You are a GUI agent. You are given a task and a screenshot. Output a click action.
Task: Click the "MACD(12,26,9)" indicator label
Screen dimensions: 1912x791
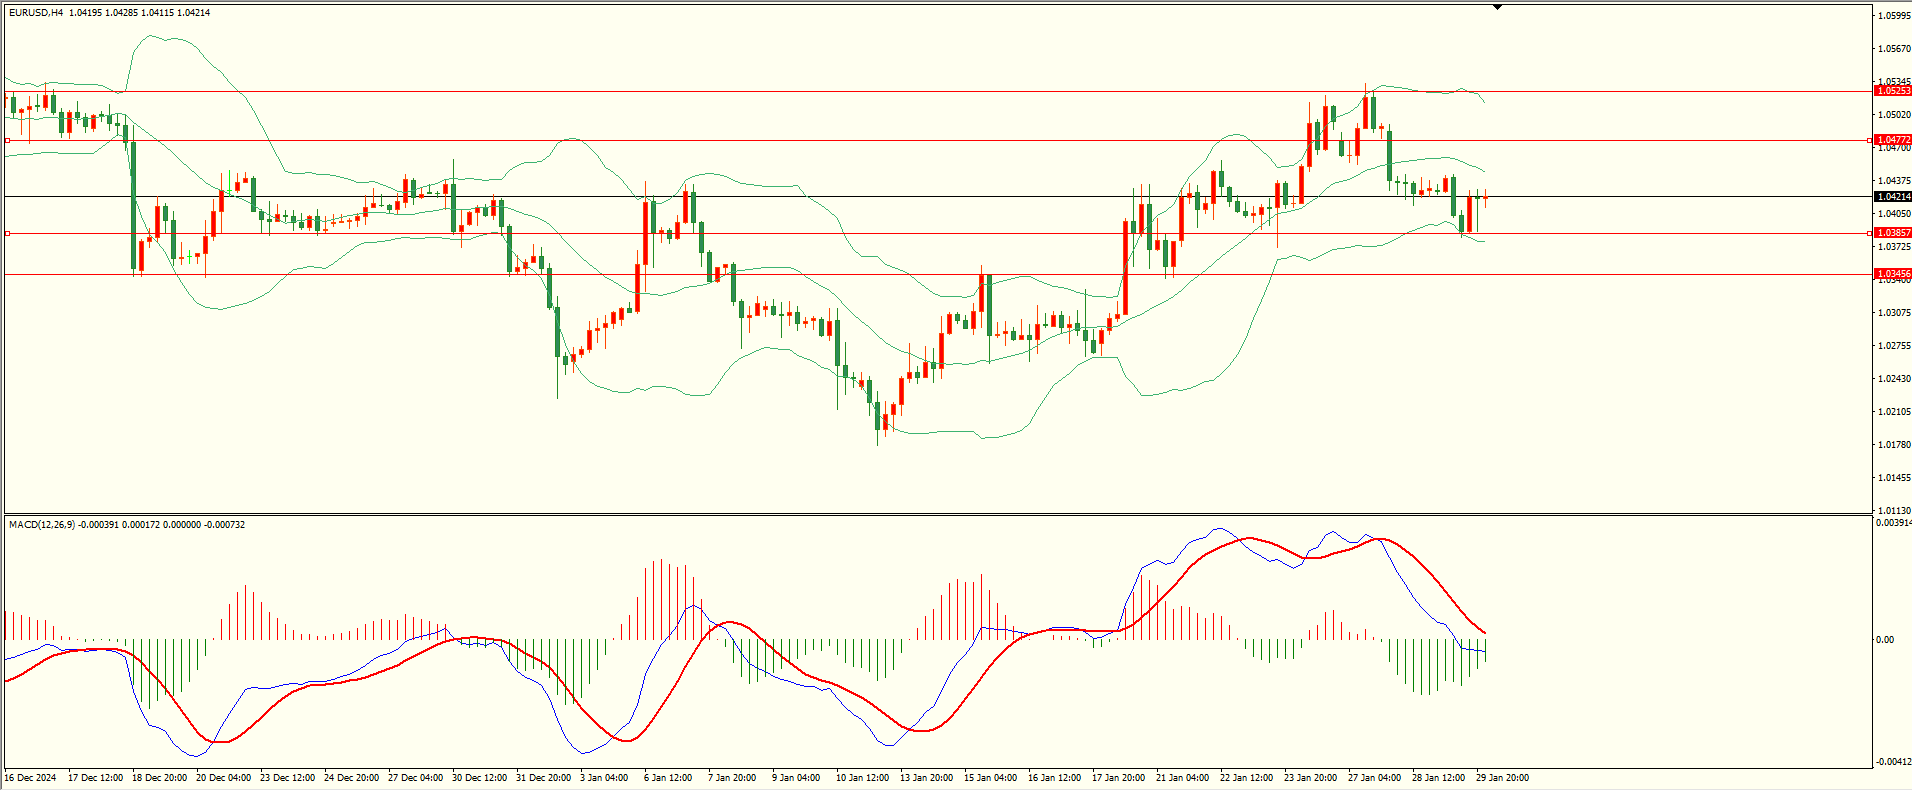[40, 525]
